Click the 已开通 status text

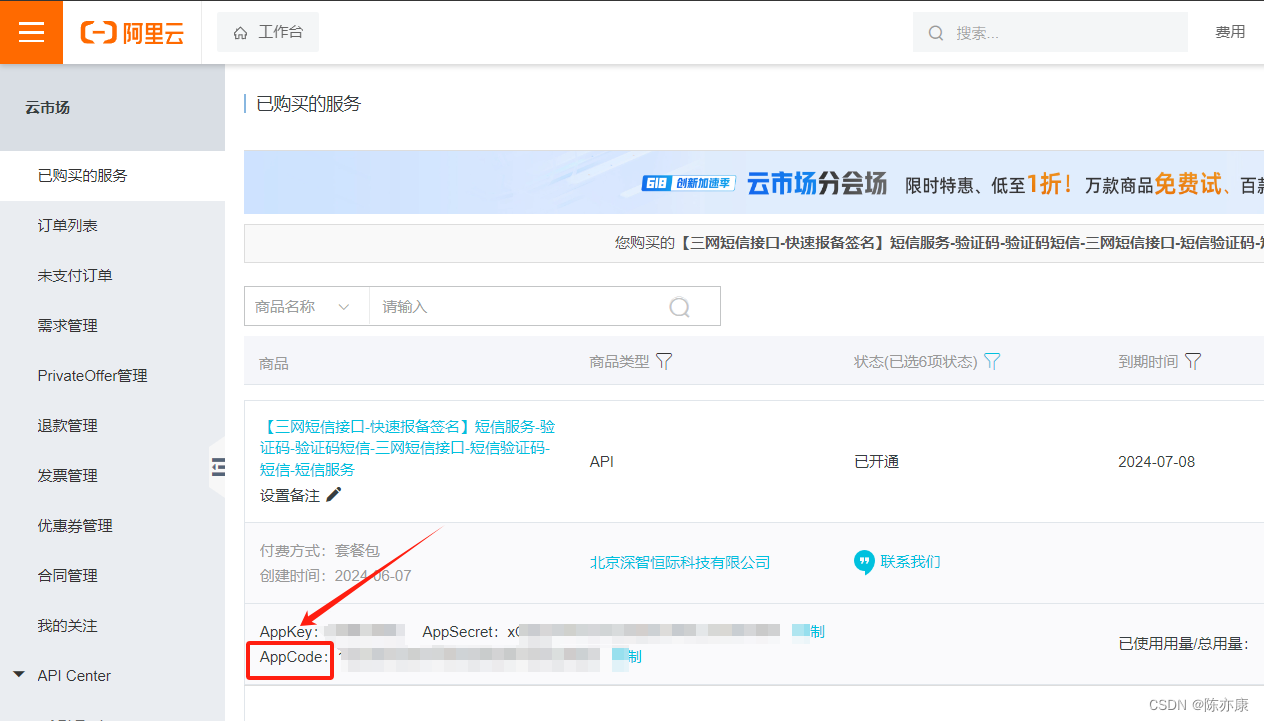pos(877,462)
